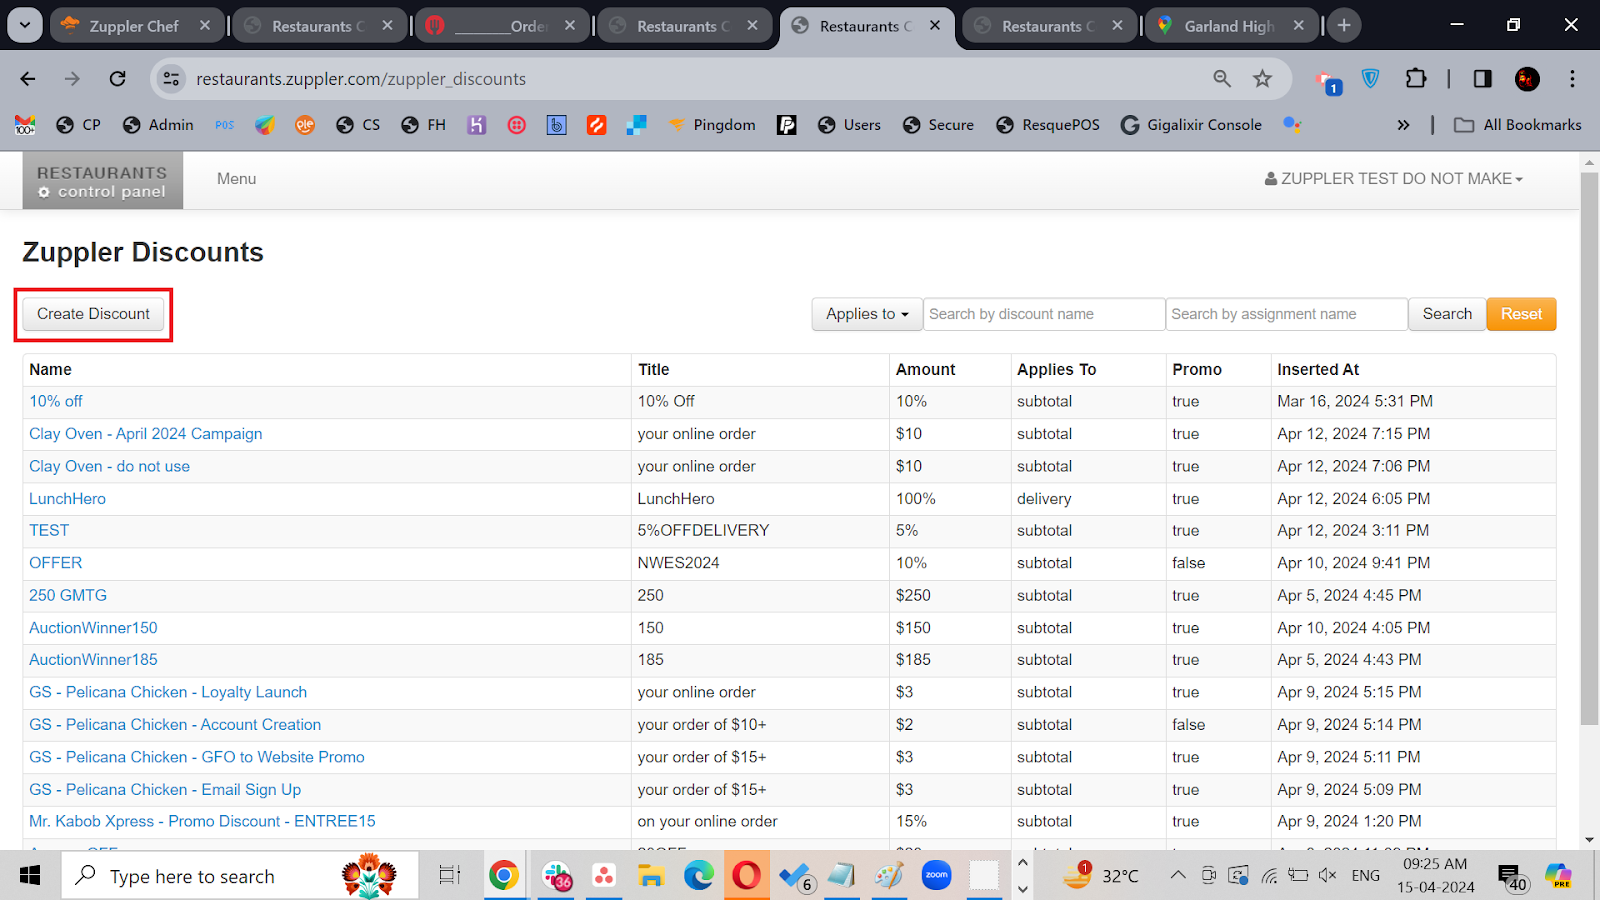Click the address bar URL
This screenshot has width=1600, height=900.
pyautogui.click(x=361, y=79)
